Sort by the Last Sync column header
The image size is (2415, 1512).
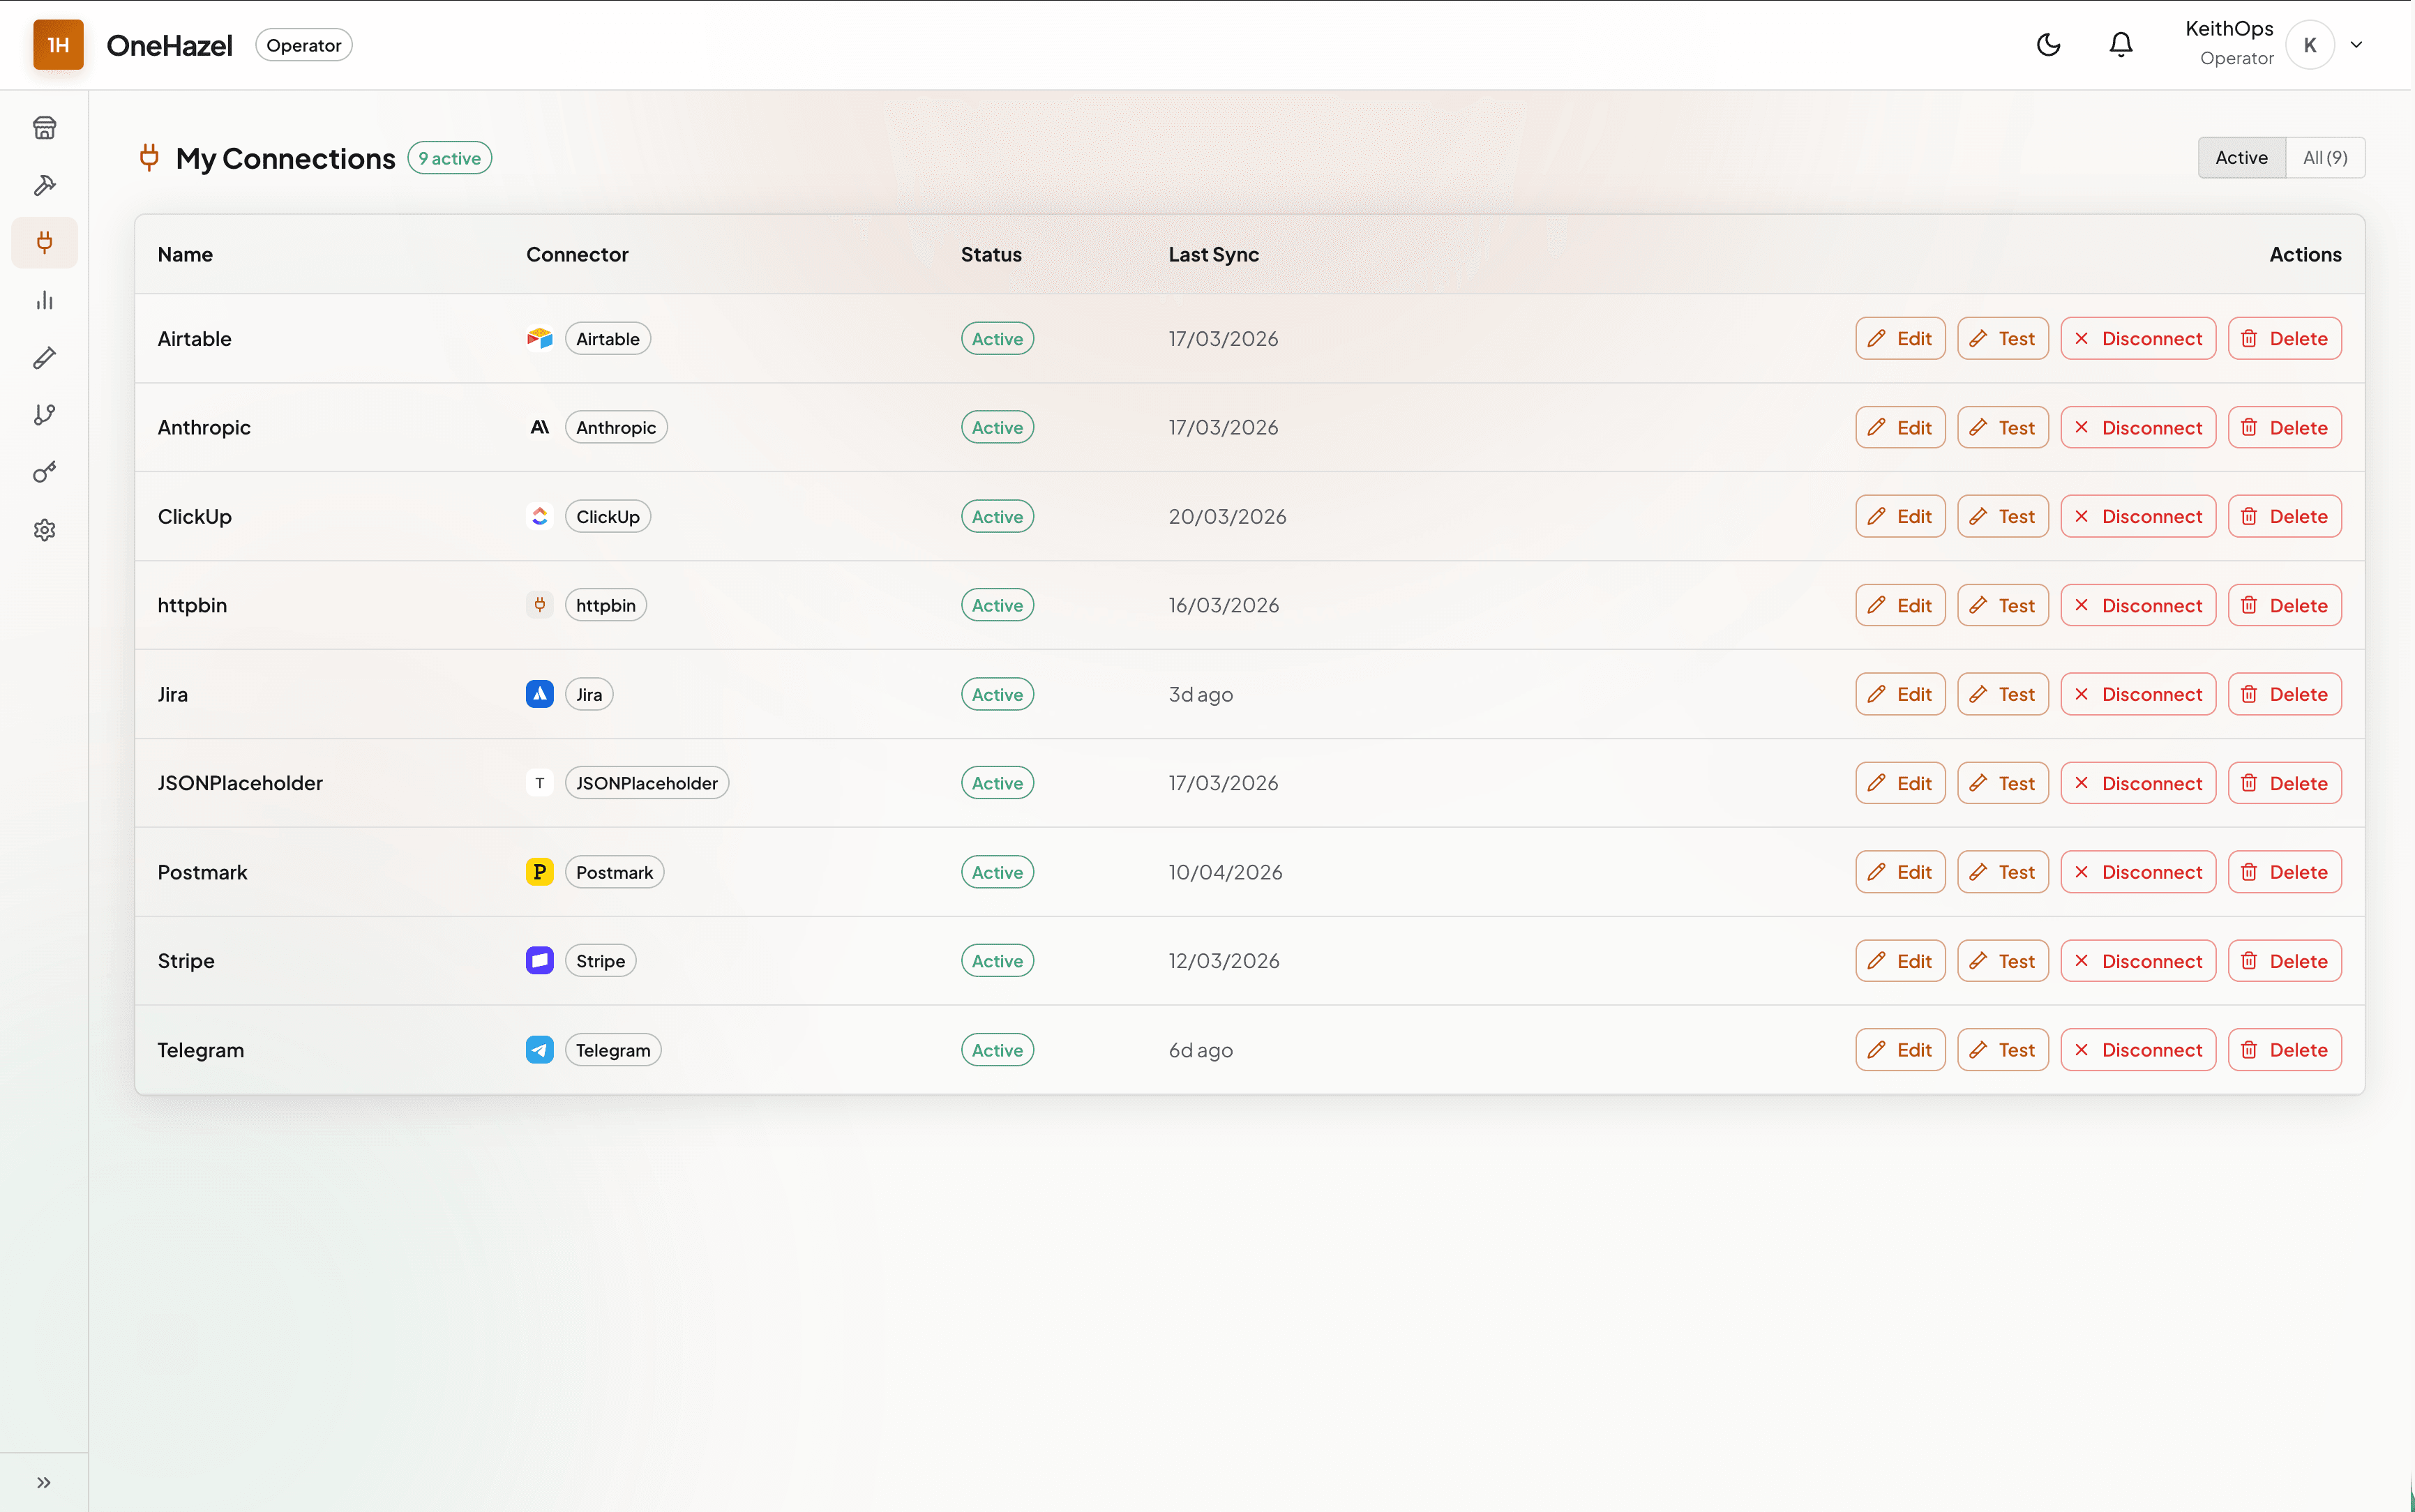click(x=1213, y=254)
